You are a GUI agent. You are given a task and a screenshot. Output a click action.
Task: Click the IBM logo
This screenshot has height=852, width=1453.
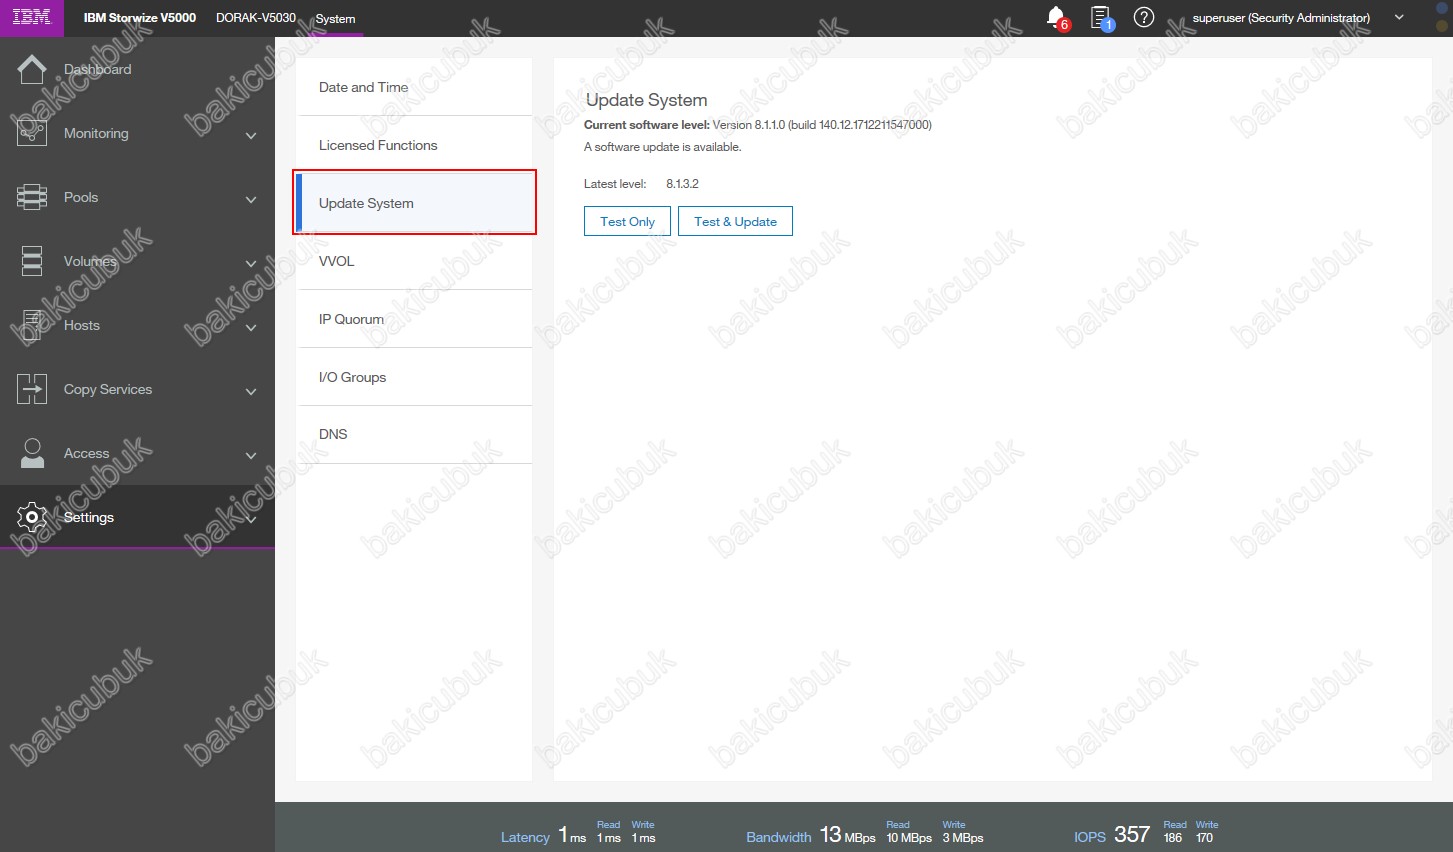point(32,17)
